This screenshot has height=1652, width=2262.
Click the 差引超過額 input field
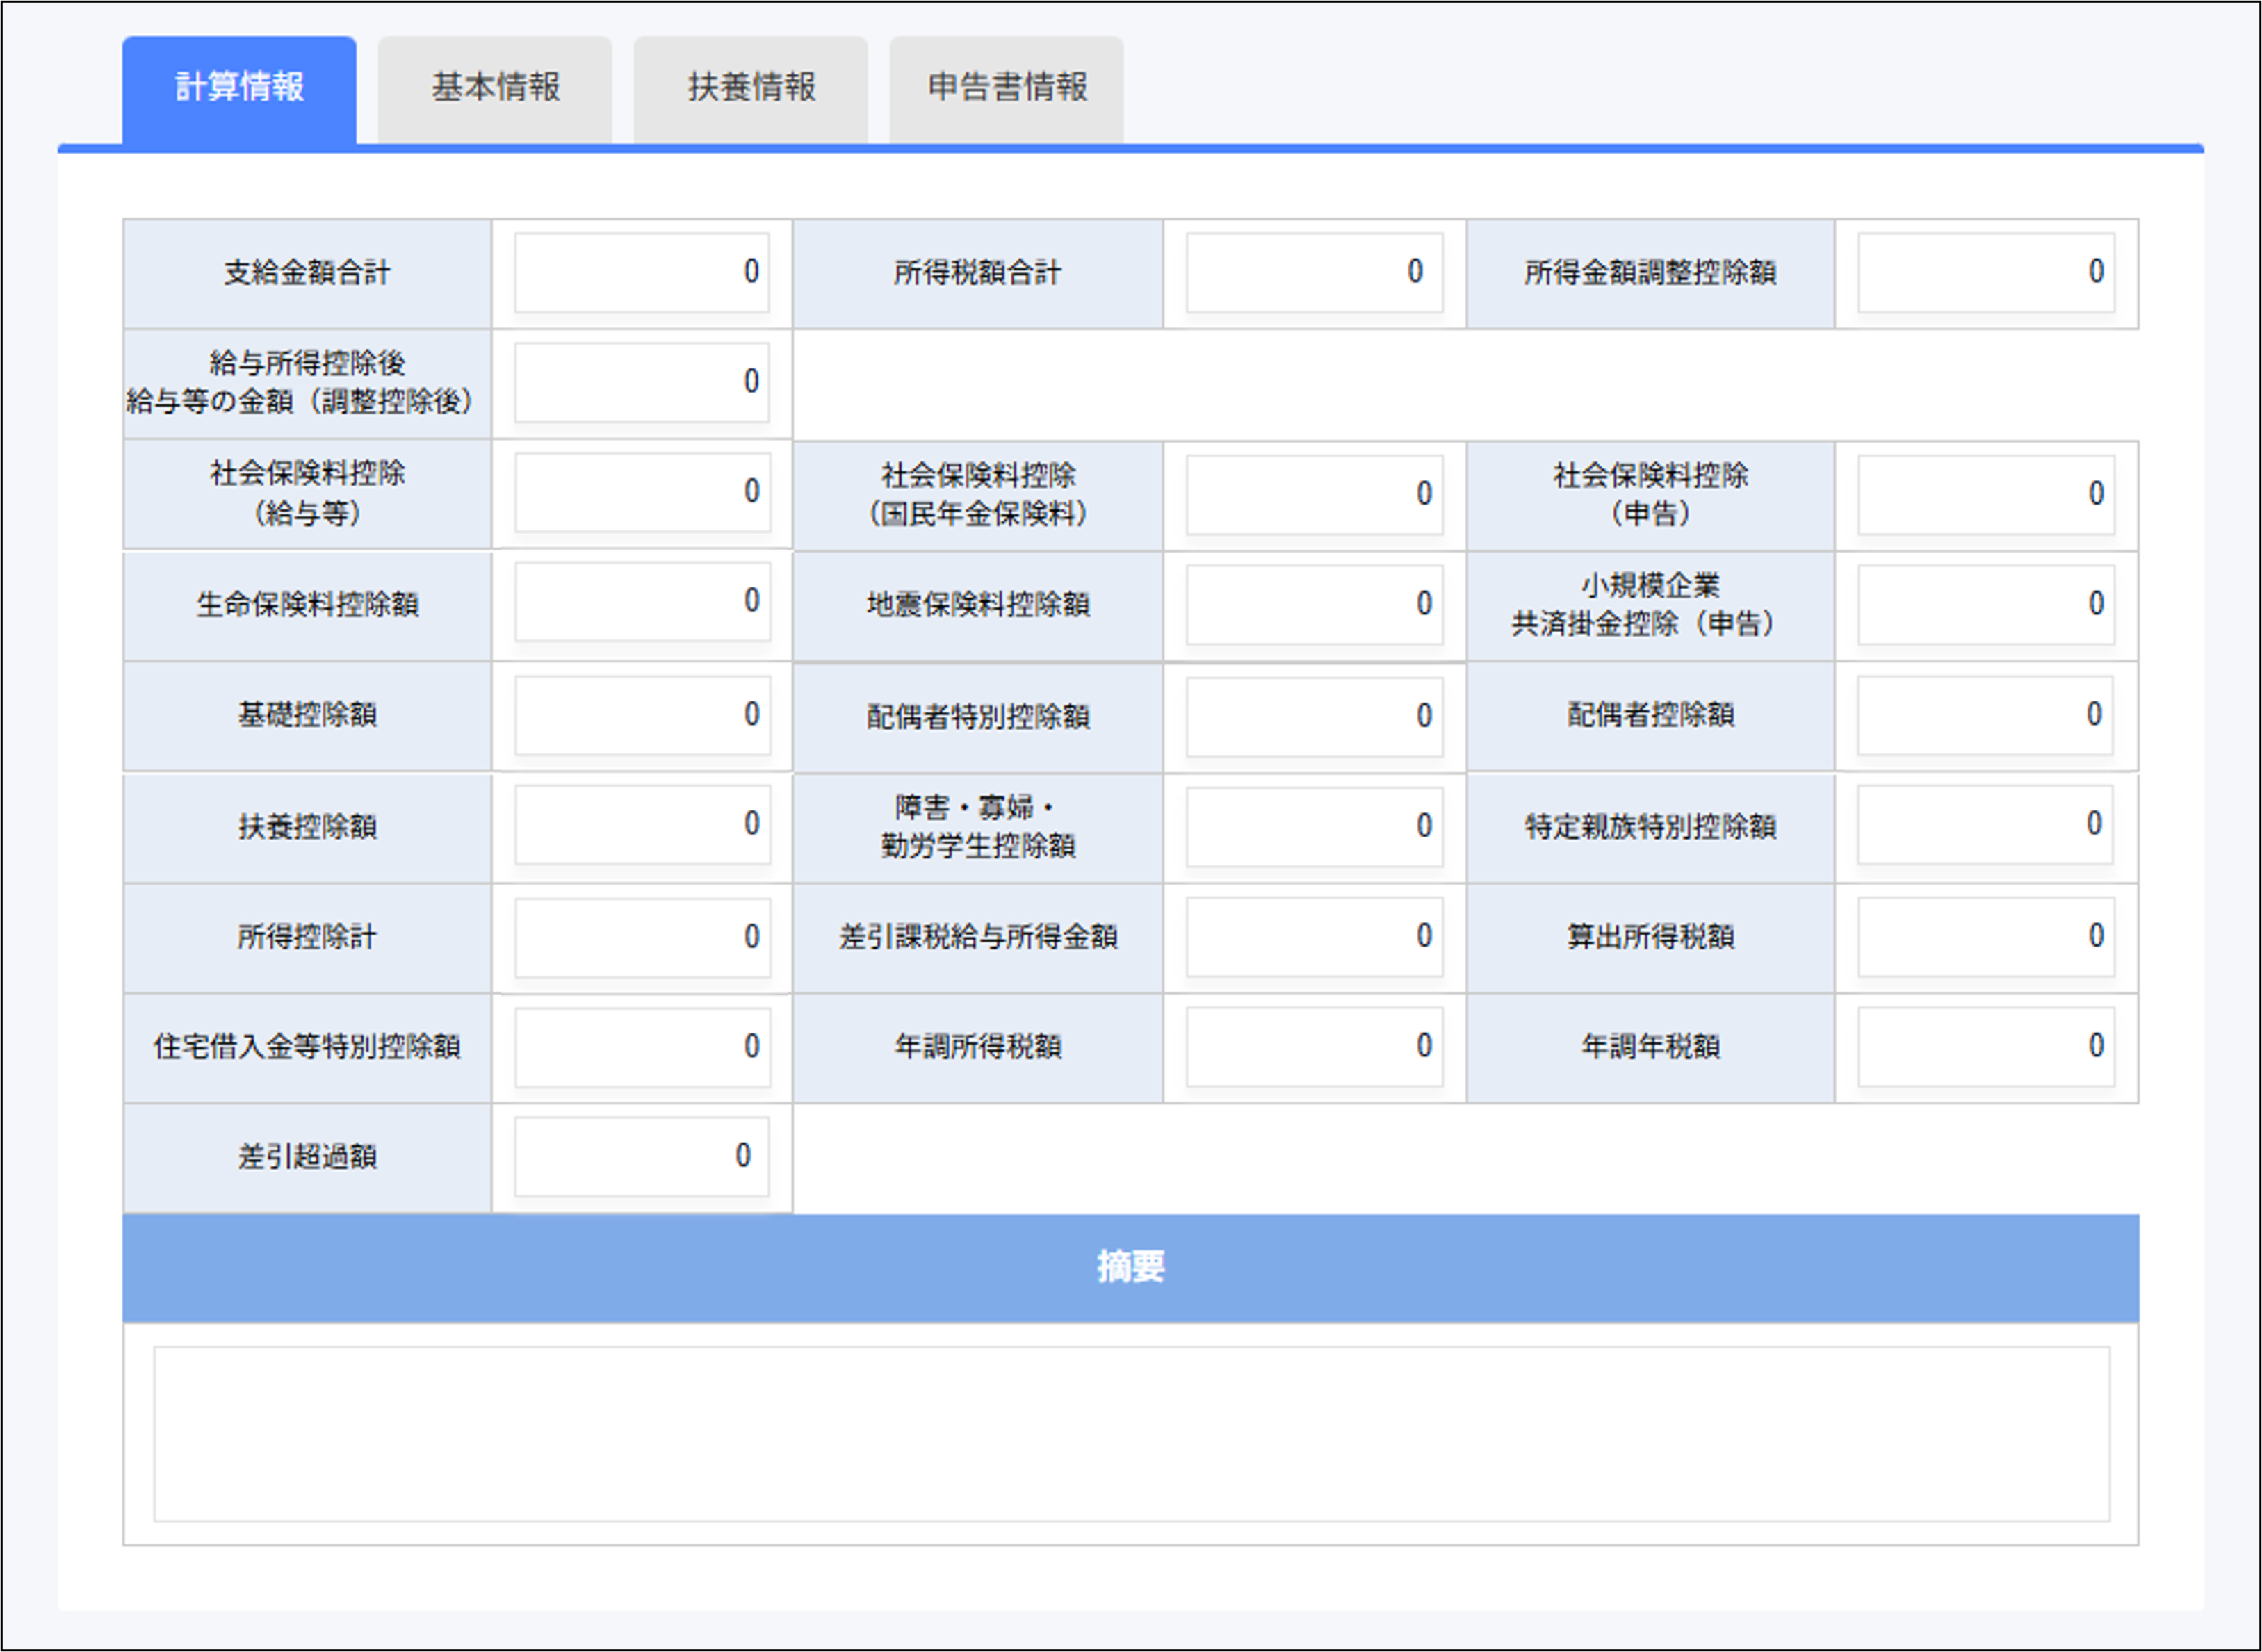641,1157
